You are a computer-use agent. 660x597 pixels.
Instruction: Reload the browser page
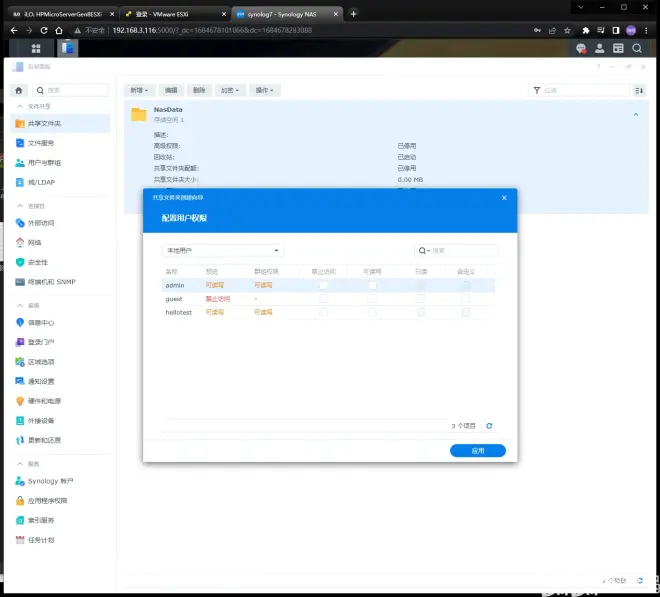44,30
